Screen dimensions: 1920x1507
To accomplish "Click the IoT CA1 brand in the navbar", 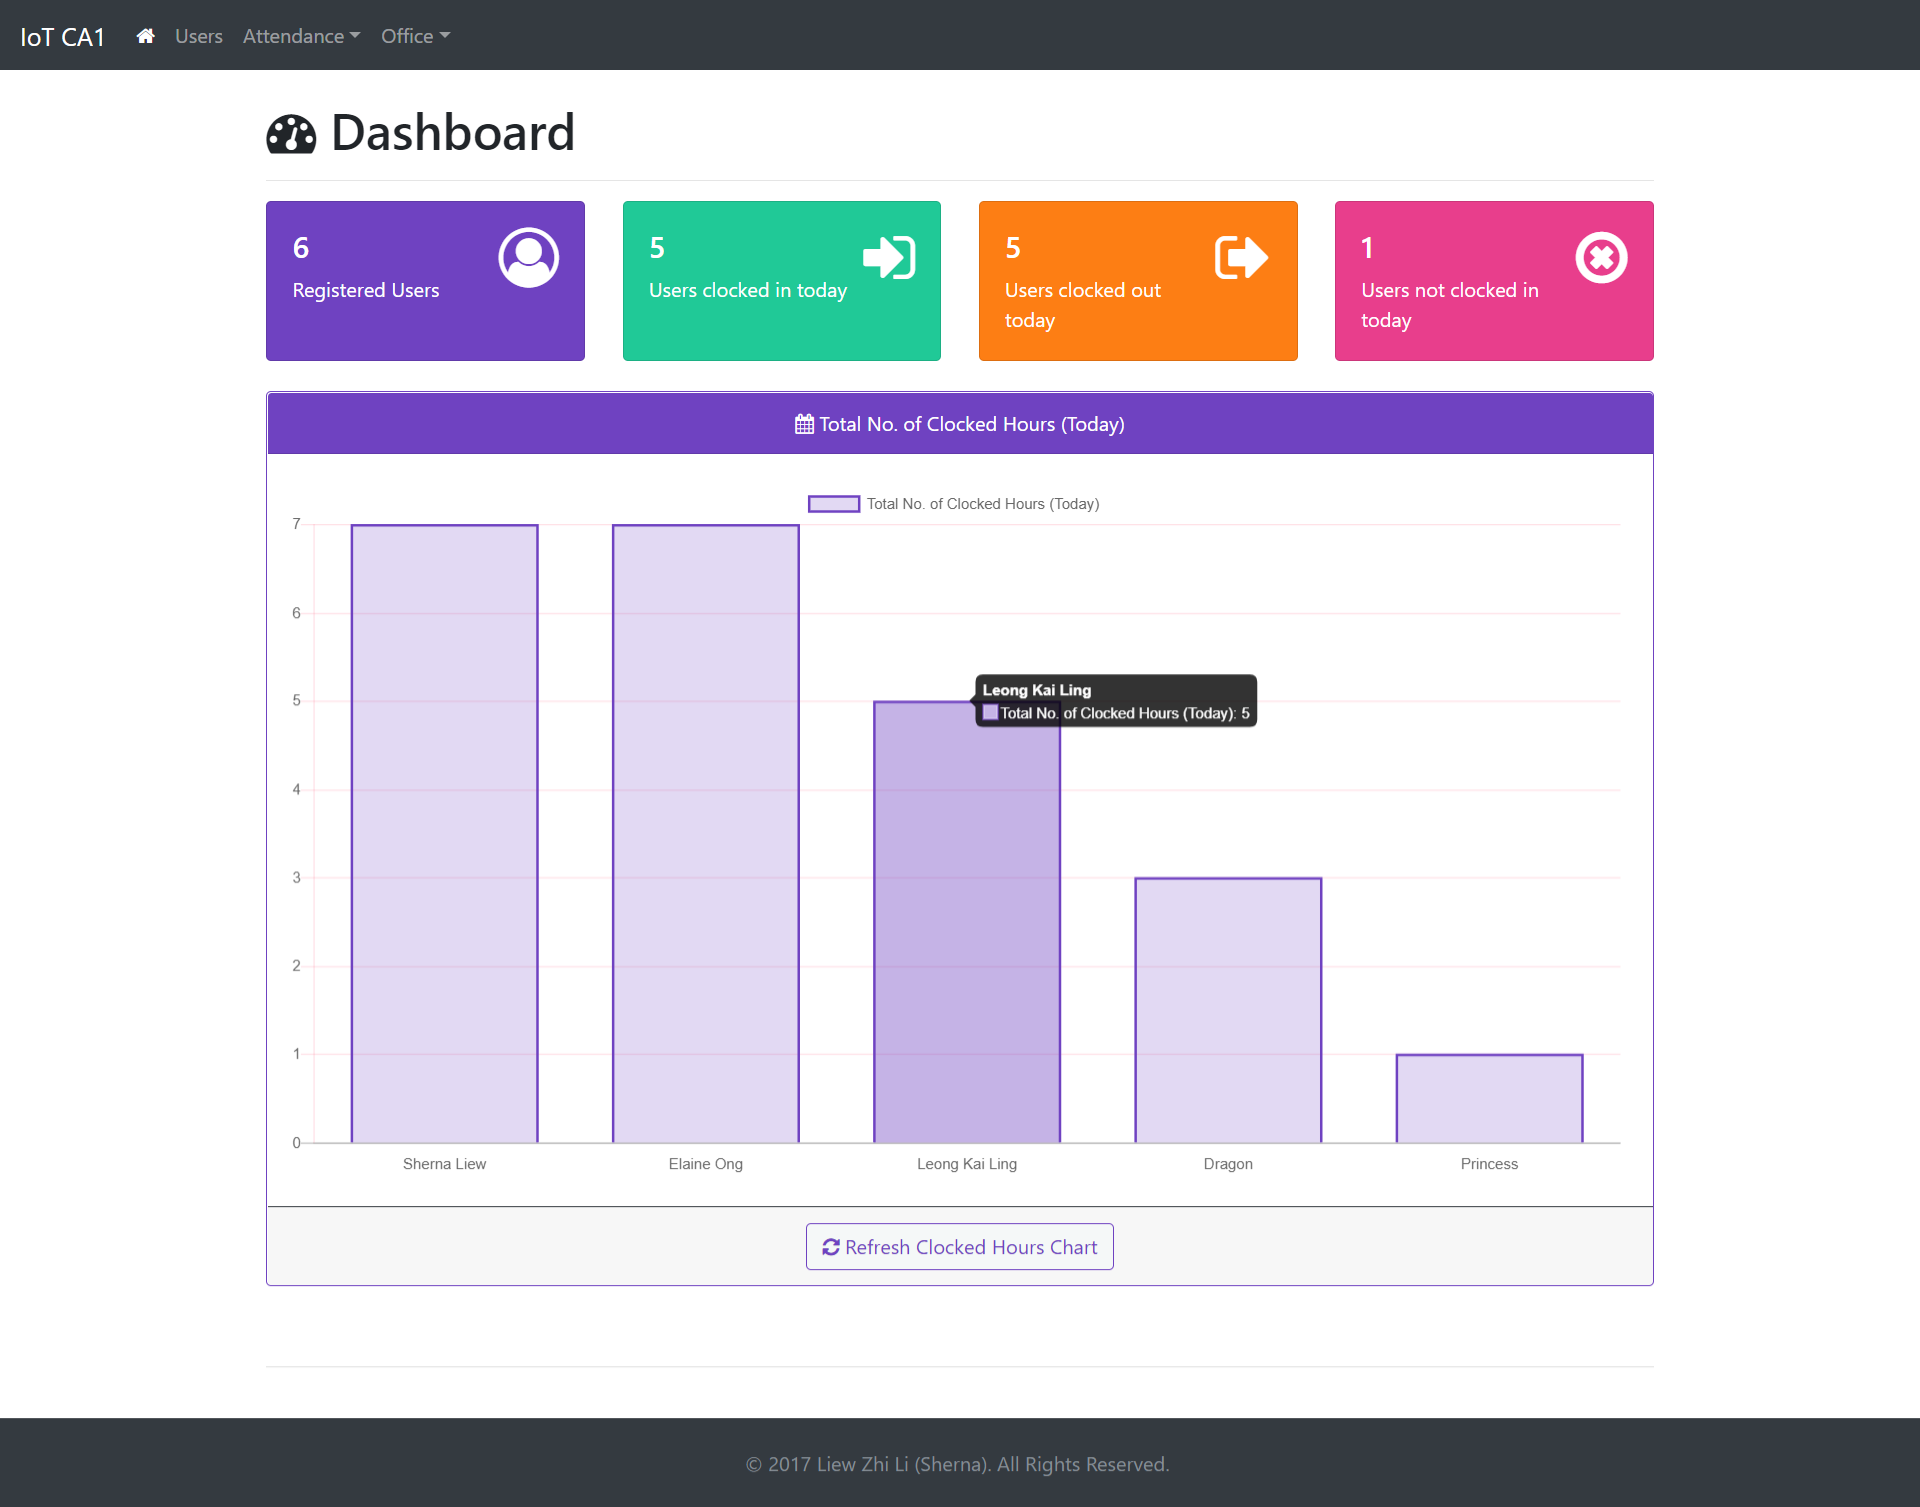I will coord(62,35).
